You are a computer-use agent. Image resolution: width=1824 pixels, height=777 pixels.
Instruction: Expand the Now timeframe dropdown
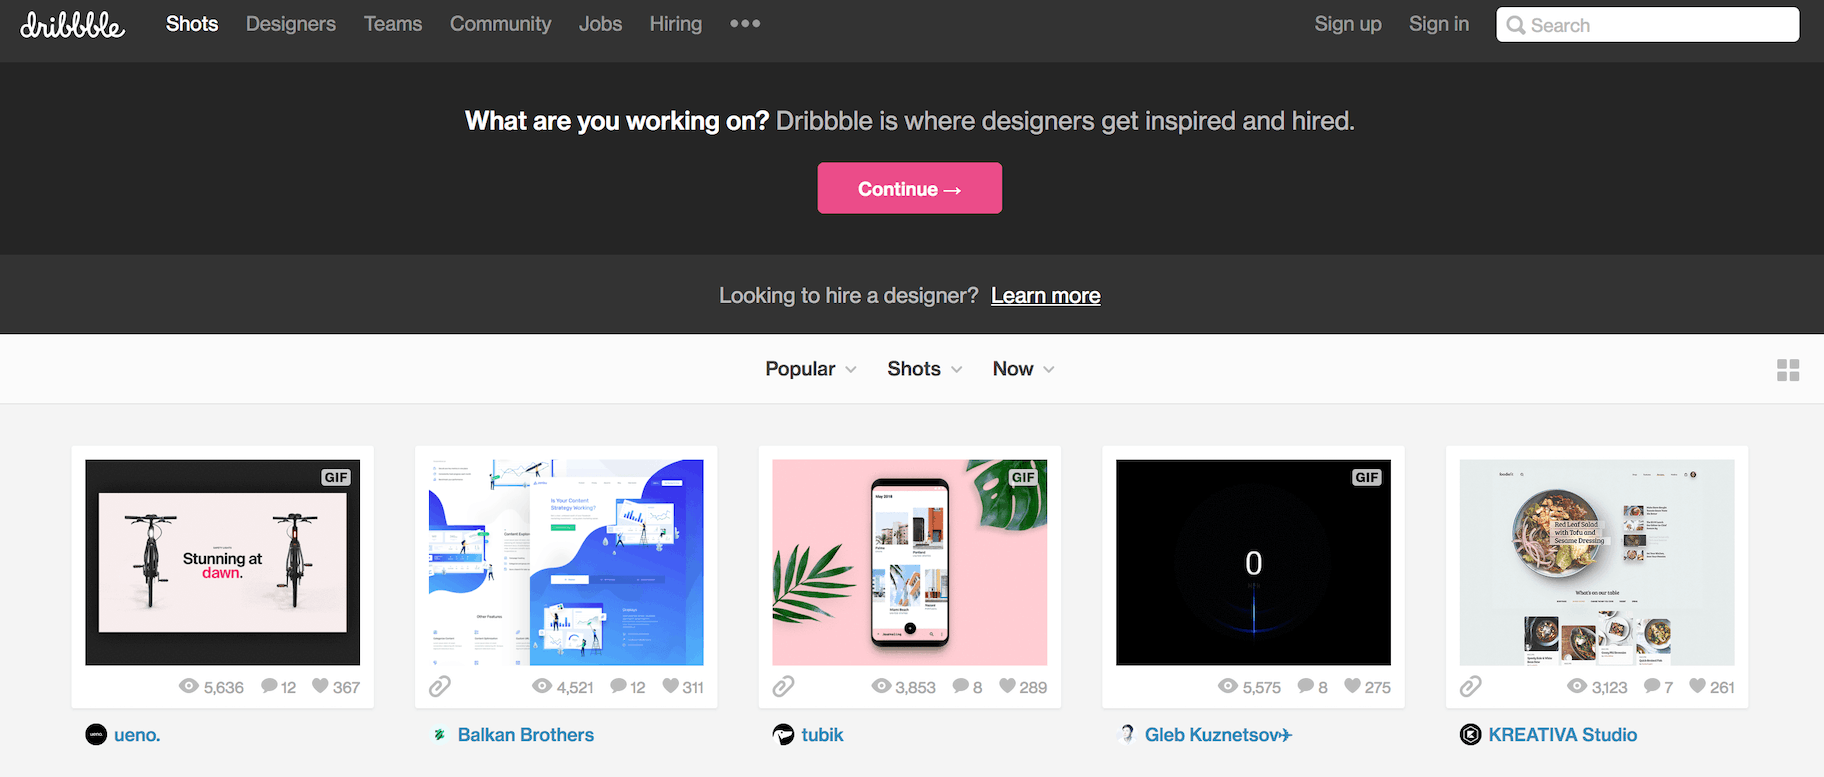(1024, 369)
